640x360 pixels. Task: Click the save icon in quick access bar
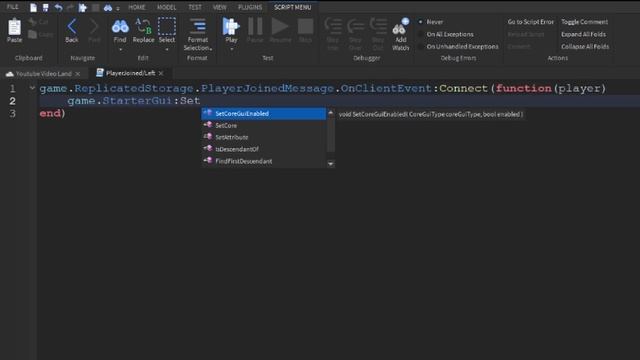45,7
